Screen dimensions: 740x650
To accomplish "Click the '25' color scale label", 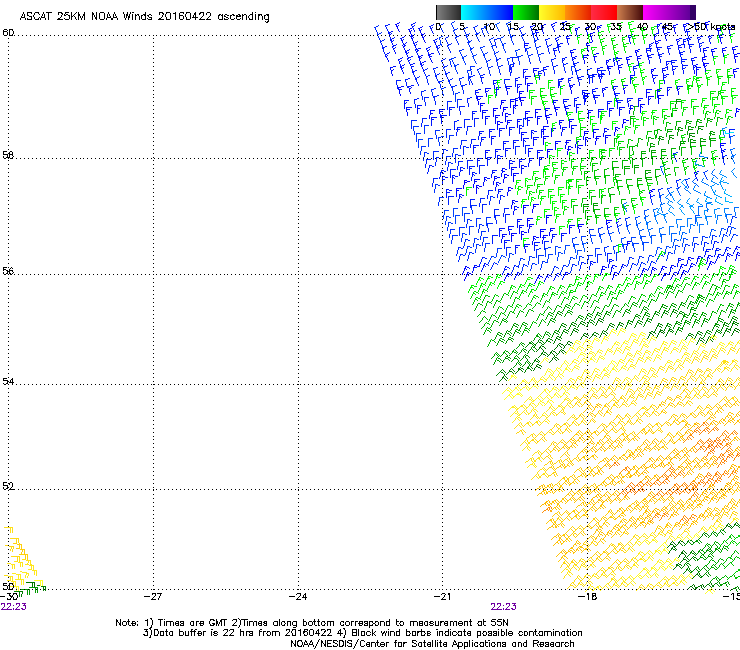I will click(565, 27).
